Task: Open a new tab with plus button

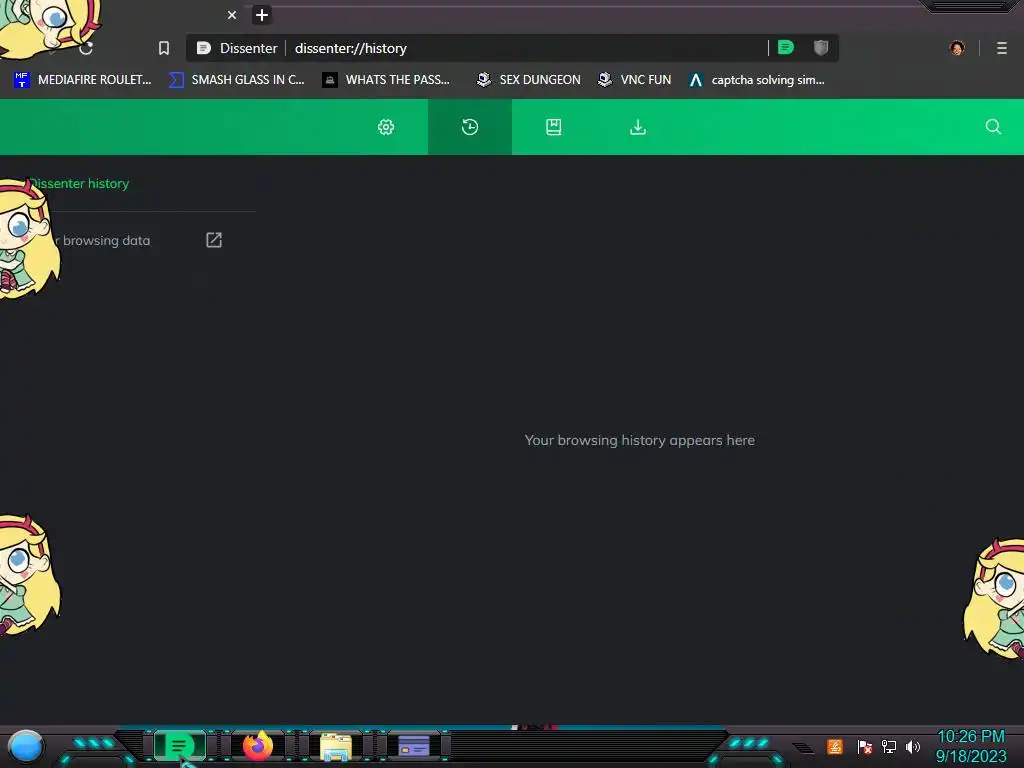Action: tap(261, 15)
